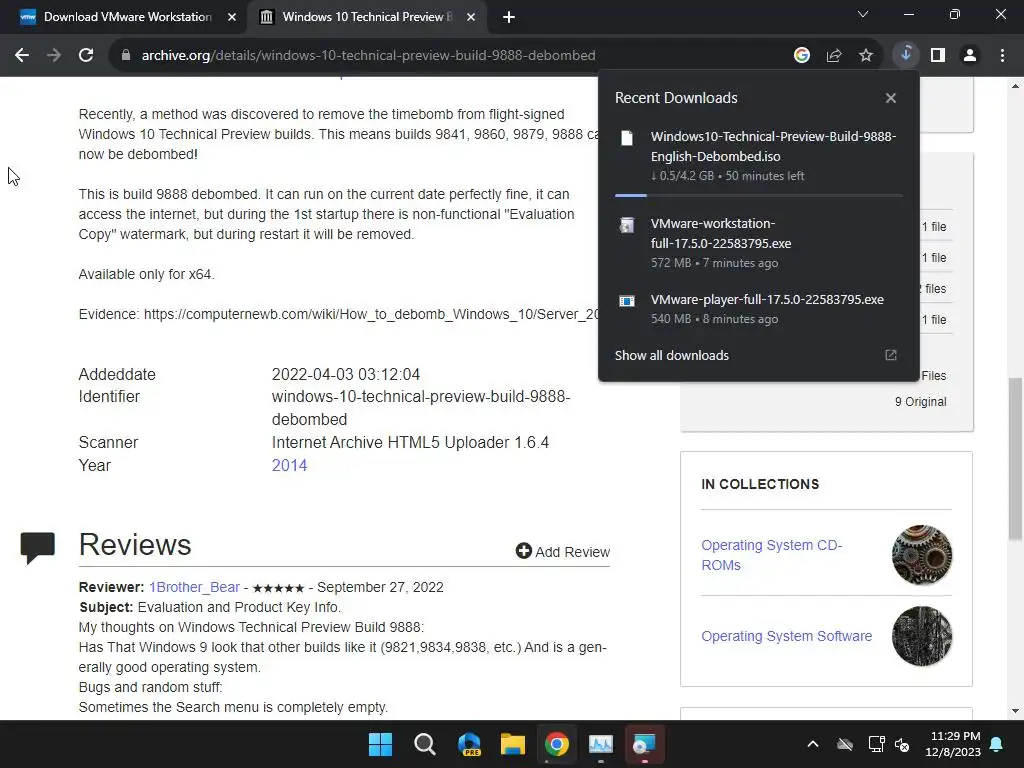Click the CD-ROMs collection gears thumbnail
Viewport: 1024px width, 768px height.
click(921, 555)
